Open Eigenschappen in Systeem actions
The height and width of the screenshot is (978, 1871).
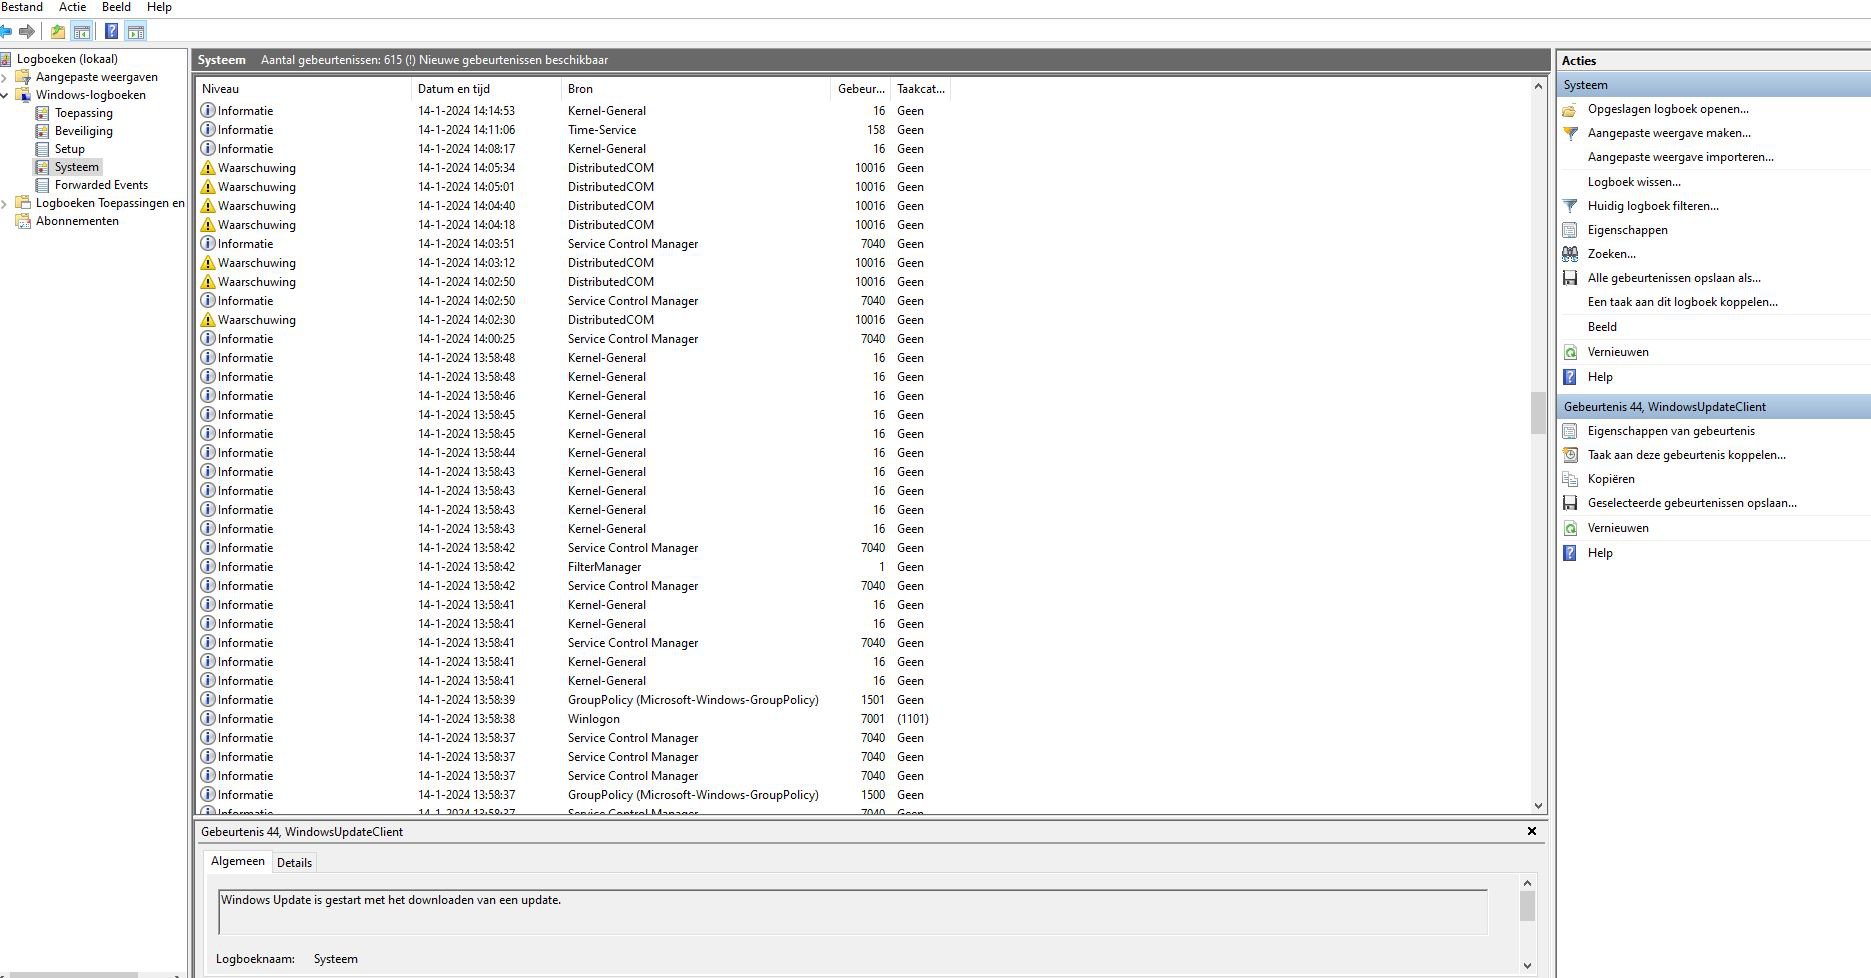coord(1627,230)
